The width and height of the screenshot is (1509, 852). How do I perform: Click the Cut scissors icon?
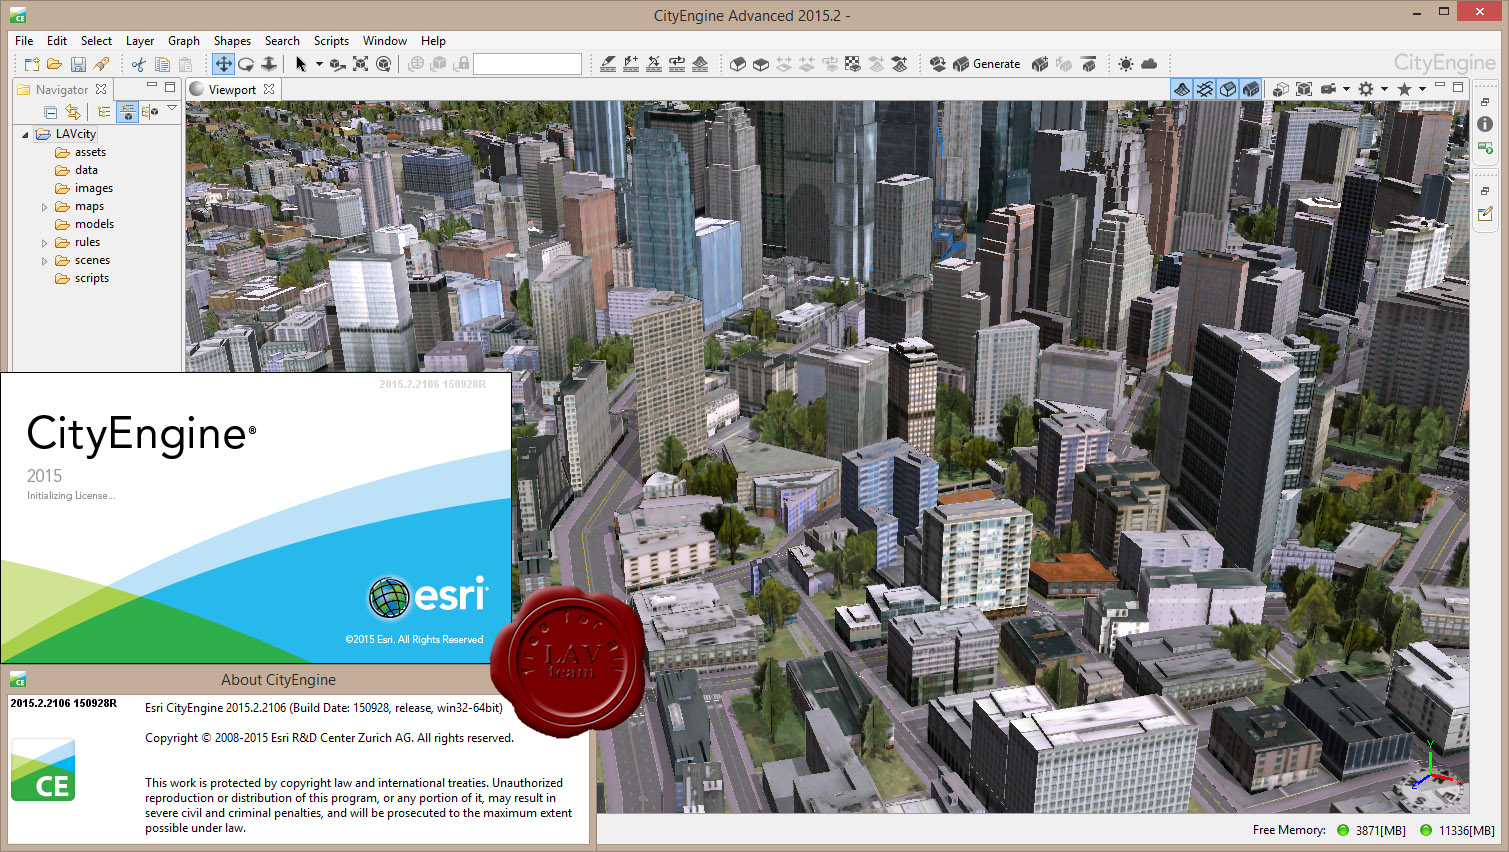[x=138, y=64]
